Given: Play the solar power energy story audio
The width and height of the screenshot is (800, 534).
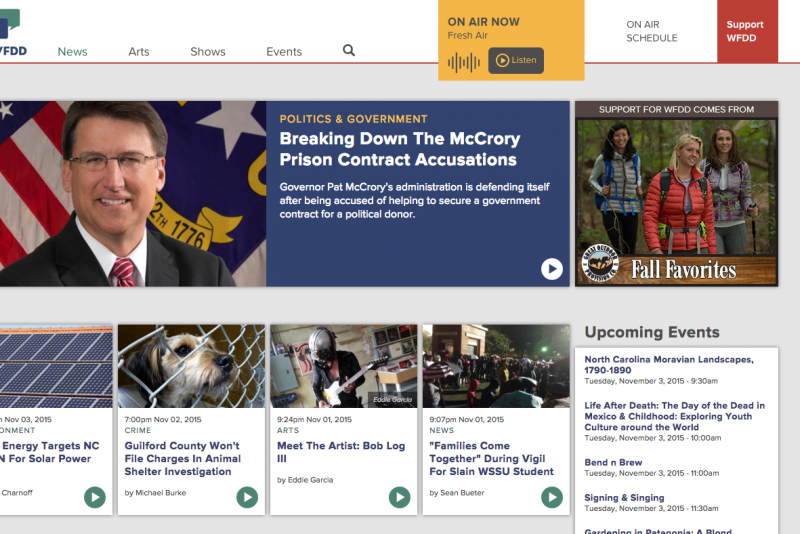Looking at the screenshot, I should pos(95,497).
